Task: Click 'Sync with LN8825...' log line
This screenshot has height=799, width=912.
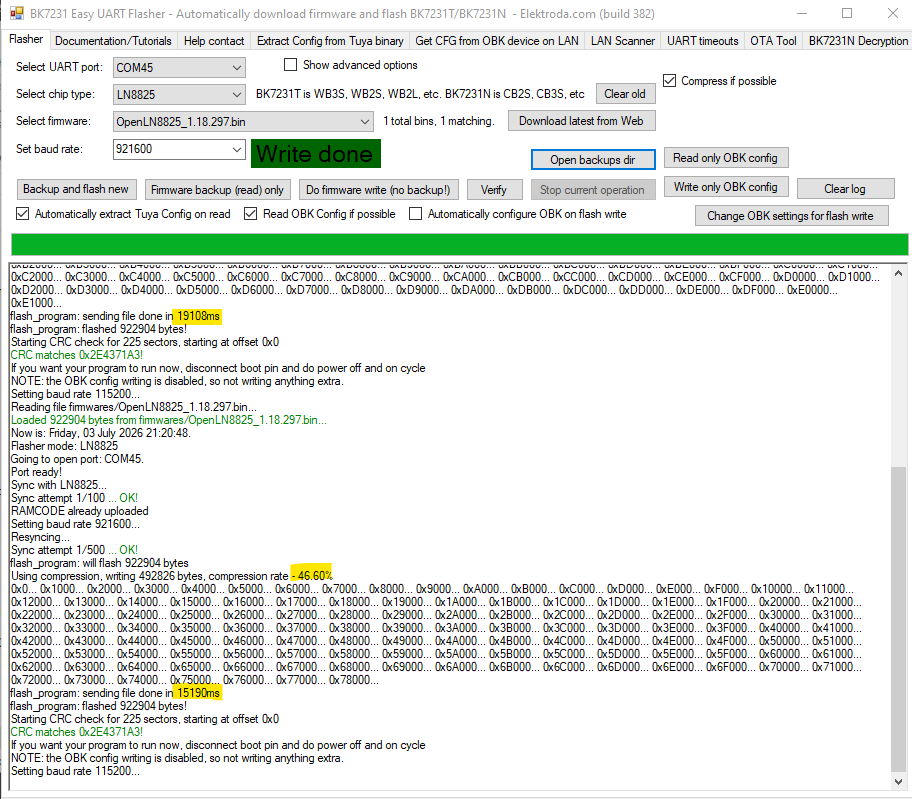Action: tap(59, 485)
